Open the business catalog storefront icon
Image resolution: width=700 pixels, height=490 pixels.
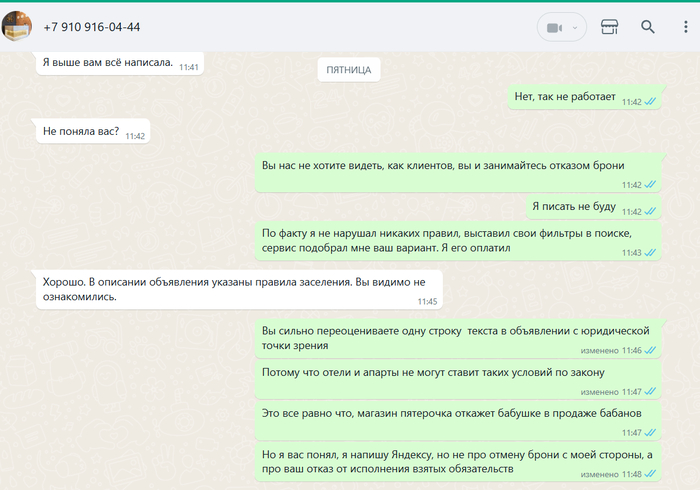click(x=609, y=27)
